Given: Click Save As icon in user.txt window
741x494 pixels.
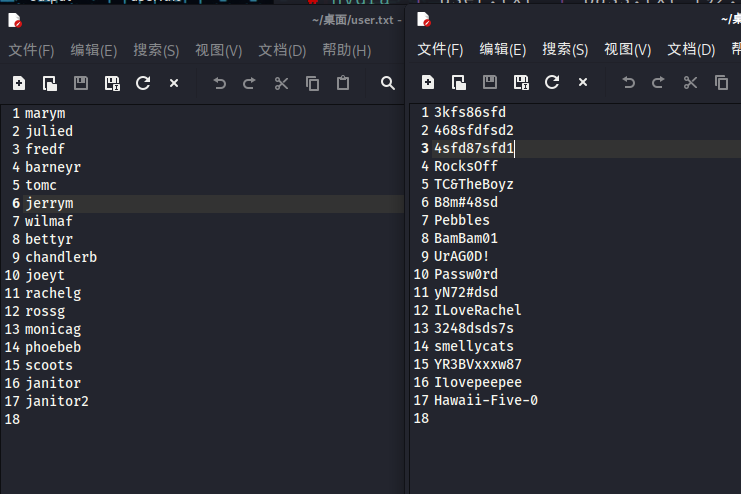Looking at the screenshot, I should [112, 84].
